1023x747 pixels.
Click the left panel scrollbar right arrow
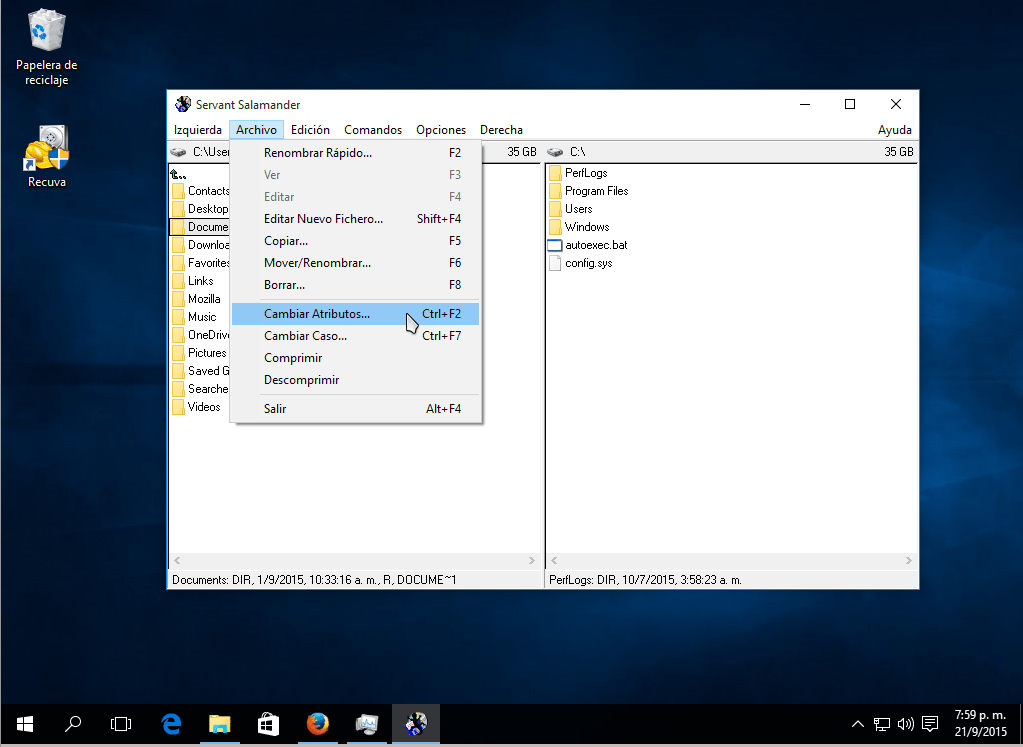coord(532,560)
